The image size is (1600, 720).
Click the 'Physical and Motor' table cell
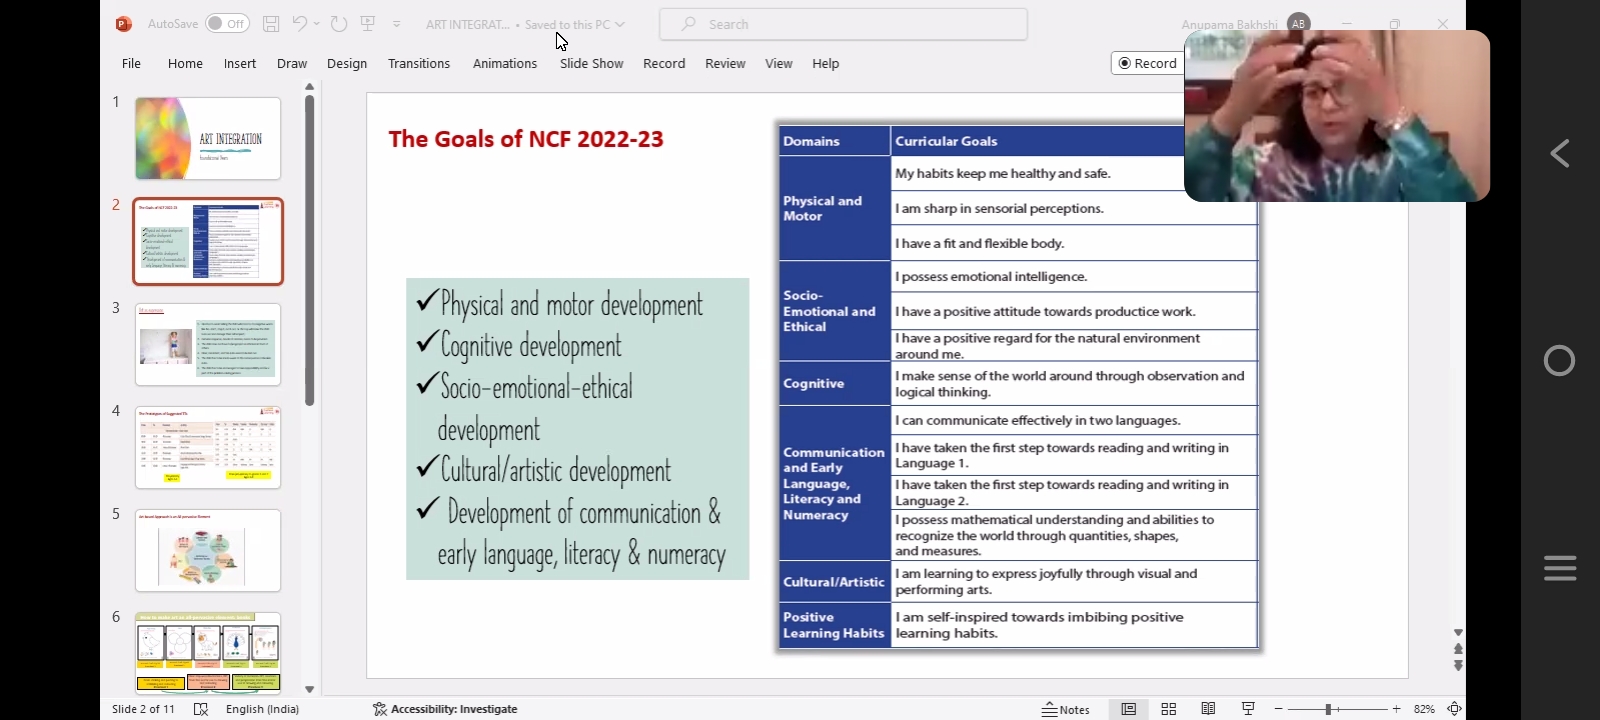pyautogui.click(x=834, y=208)
